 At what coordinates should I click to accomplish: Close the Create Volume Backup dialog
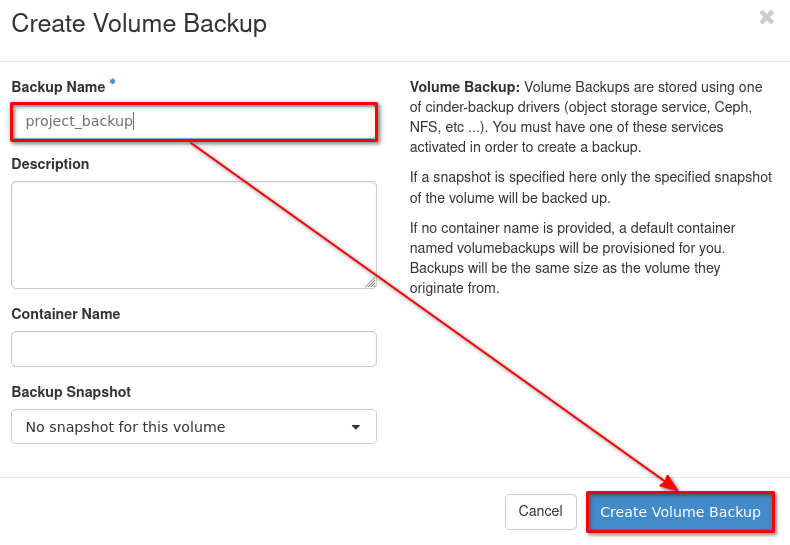click(x=767, y=17)
